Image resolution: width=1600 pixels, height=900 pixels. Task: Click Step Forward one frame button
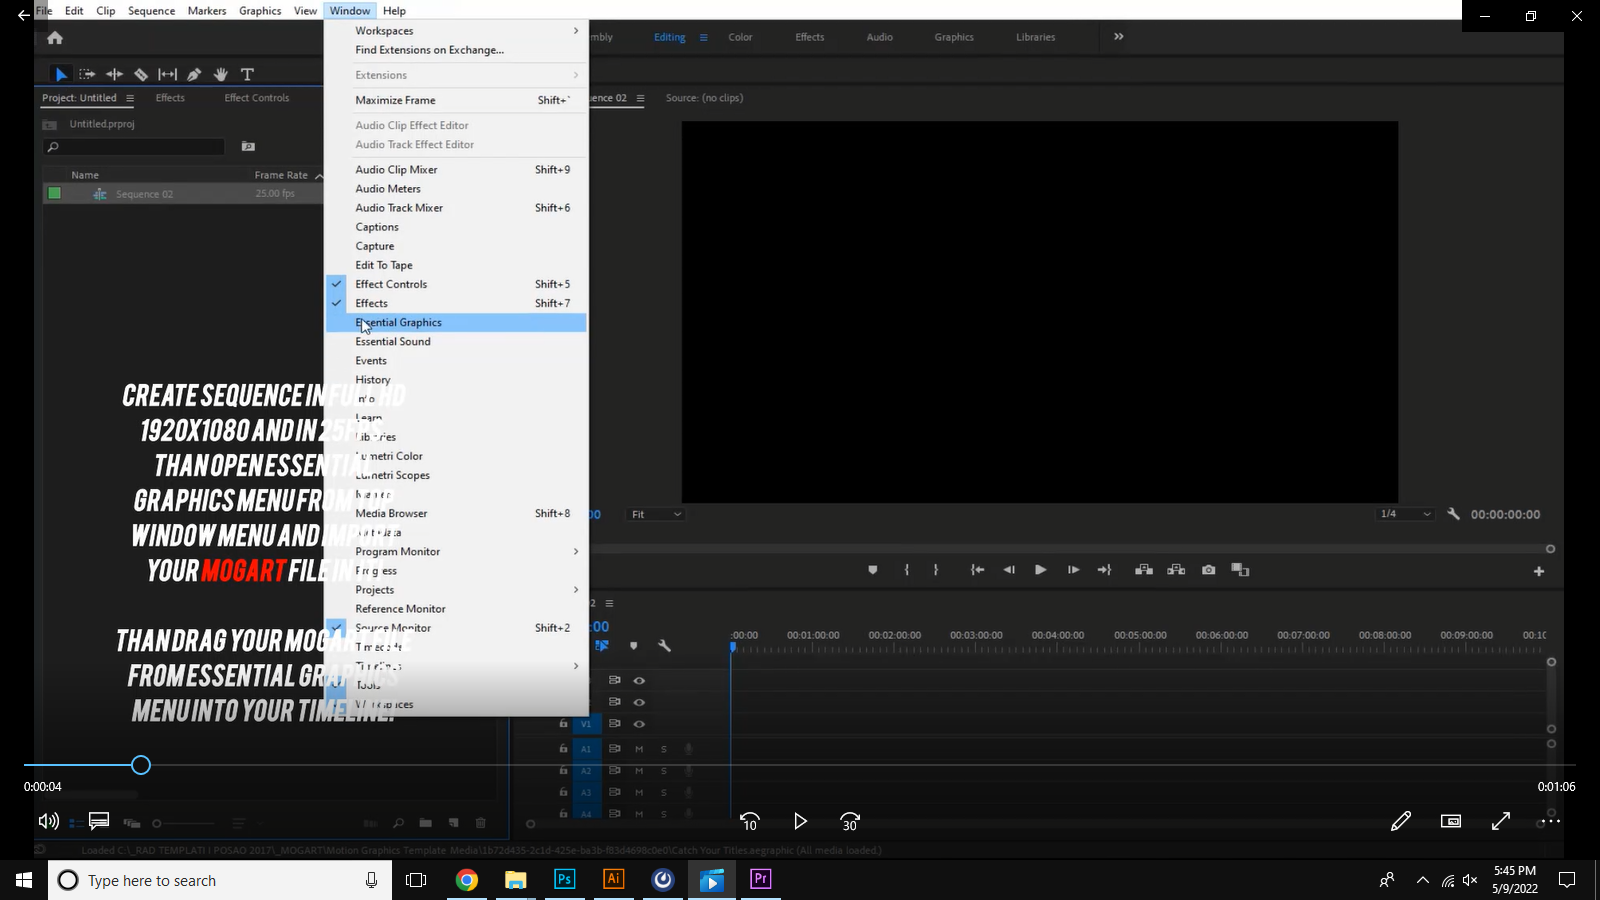coord(1073,570)
